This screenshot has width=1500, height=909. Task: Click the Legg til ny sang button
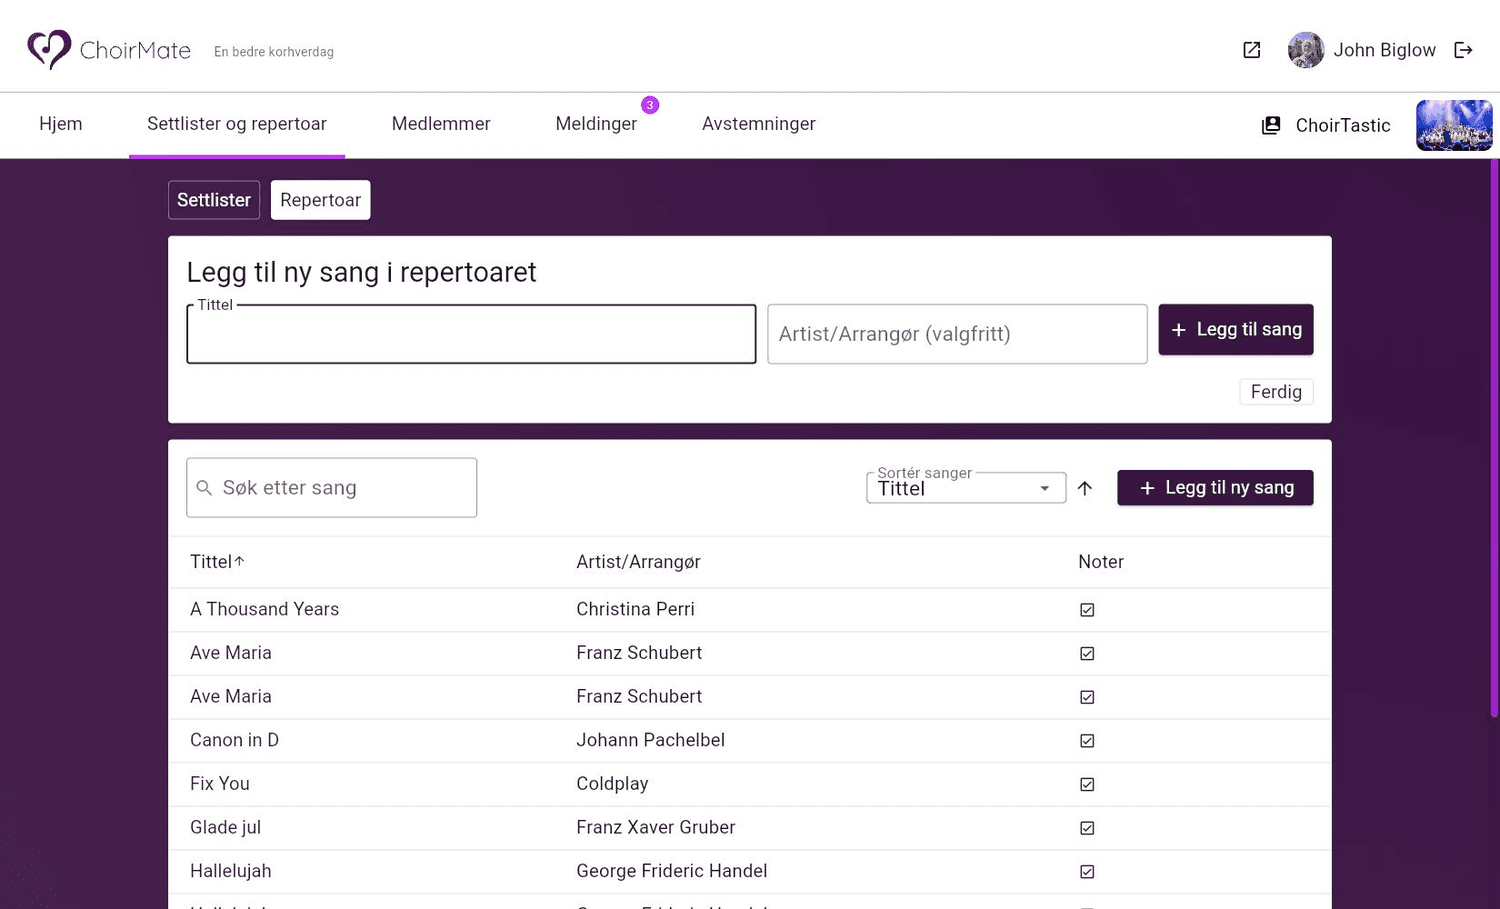1215,488
